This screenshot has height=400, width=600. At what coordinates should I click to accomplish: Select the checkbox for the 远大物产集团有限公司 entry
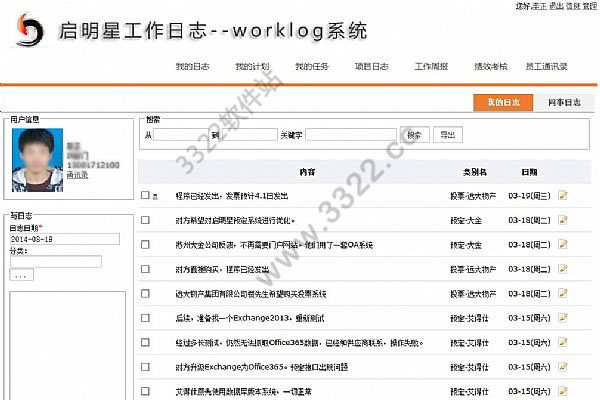[x=145, y=294]
